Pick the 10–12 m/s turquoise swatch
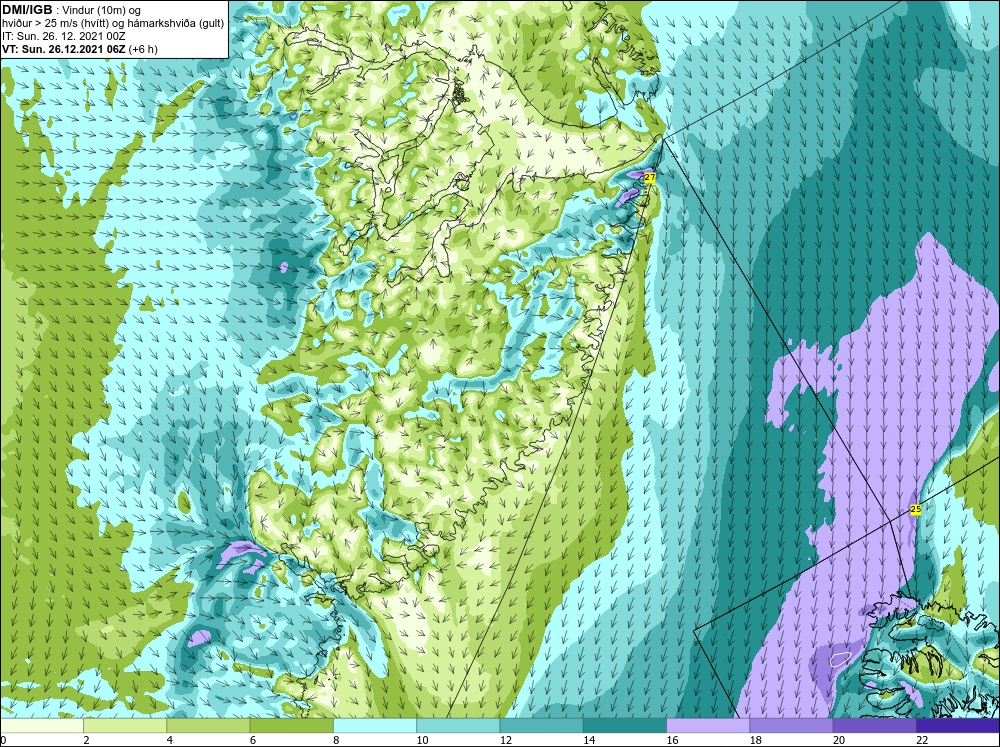Image resolution: width=1000 pixels, height=747 pixels. pyautogui.click(x=458, y=726)
